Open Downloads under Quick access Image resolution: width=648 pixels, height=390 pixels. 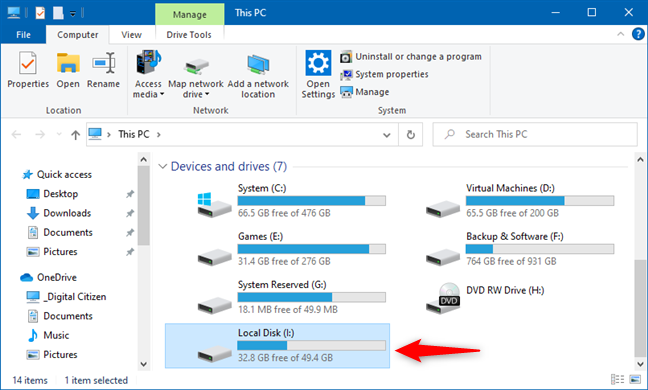[x=59, y=213]
